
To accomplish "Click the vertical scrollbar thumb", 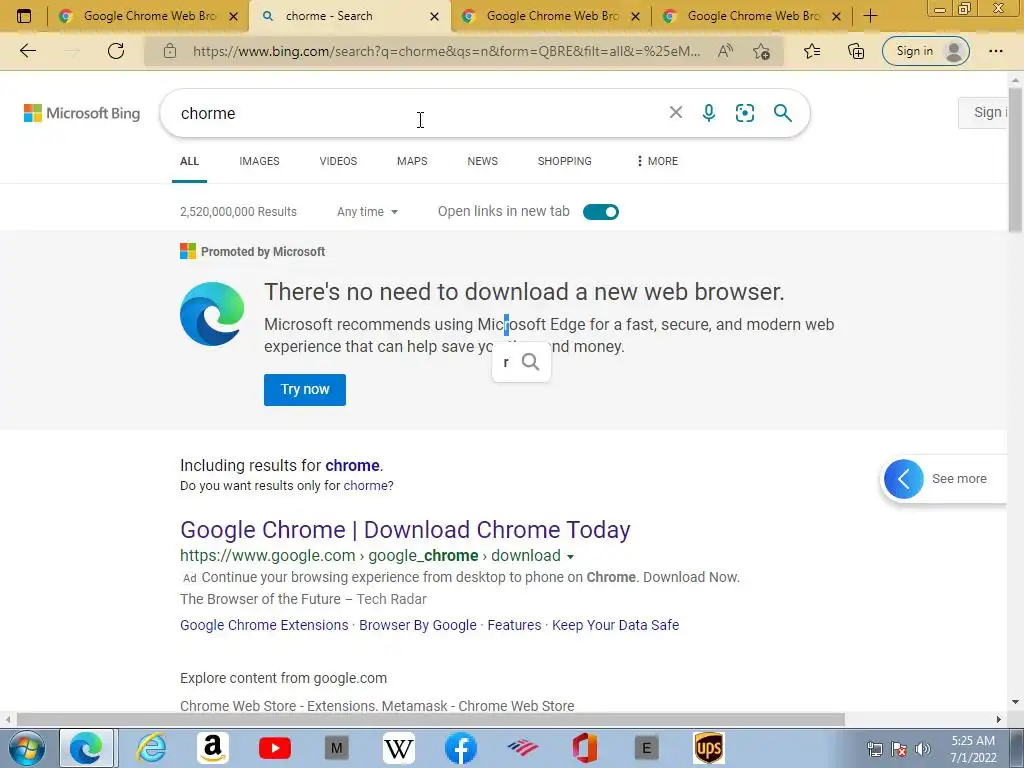I will click(1015, 160).
